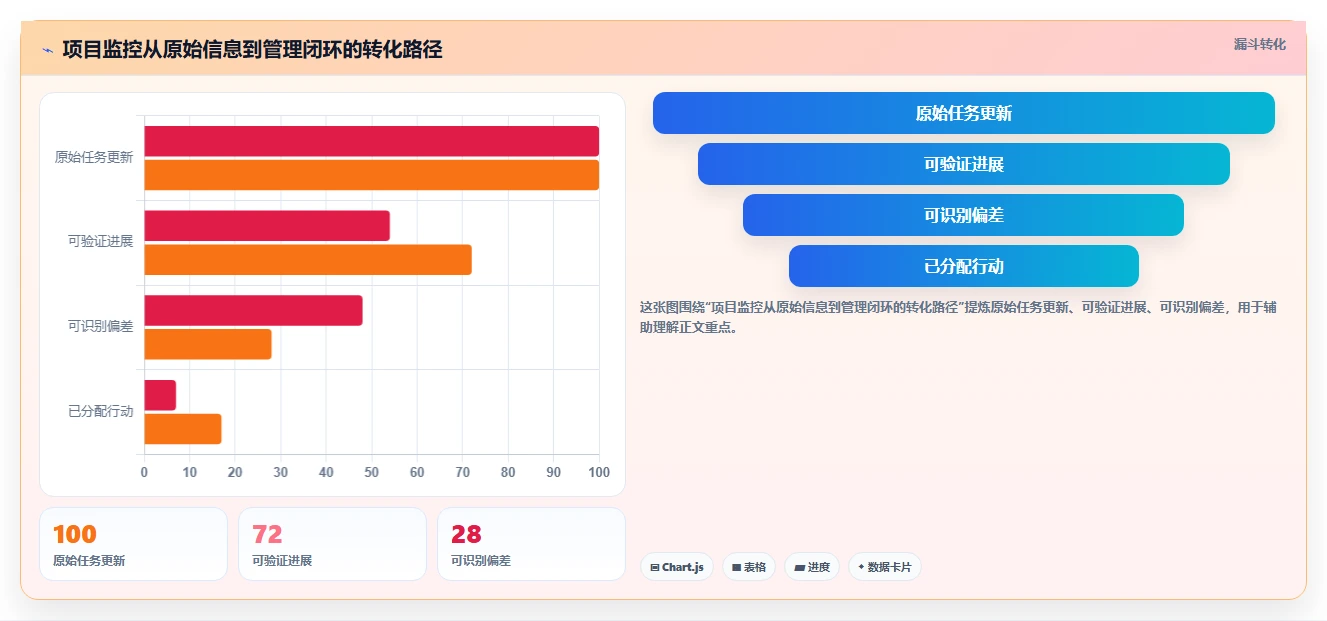Image resolution: width=1327 pixels, height=621 pixels.
Task: Click the orange bar for 可识别偏差
Action: pyautogui.click(x=208, y=344)
